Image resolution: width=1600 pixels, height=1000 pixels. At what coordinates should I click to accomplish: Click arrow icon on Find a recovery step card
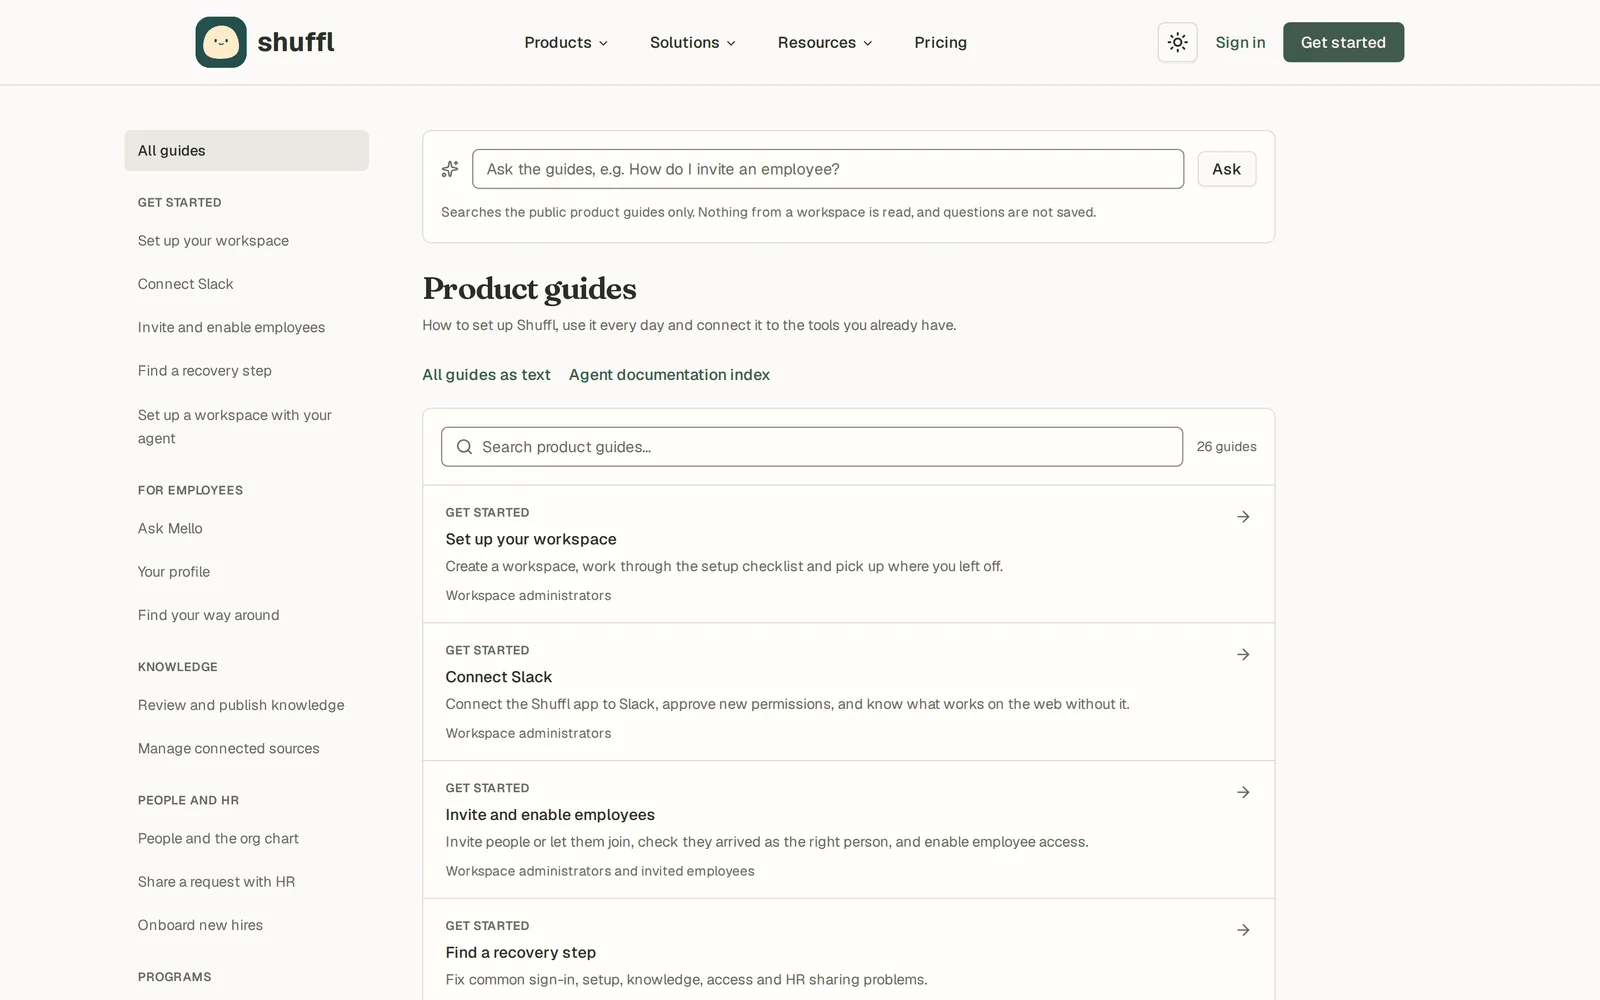click(x=1243, y=930)
